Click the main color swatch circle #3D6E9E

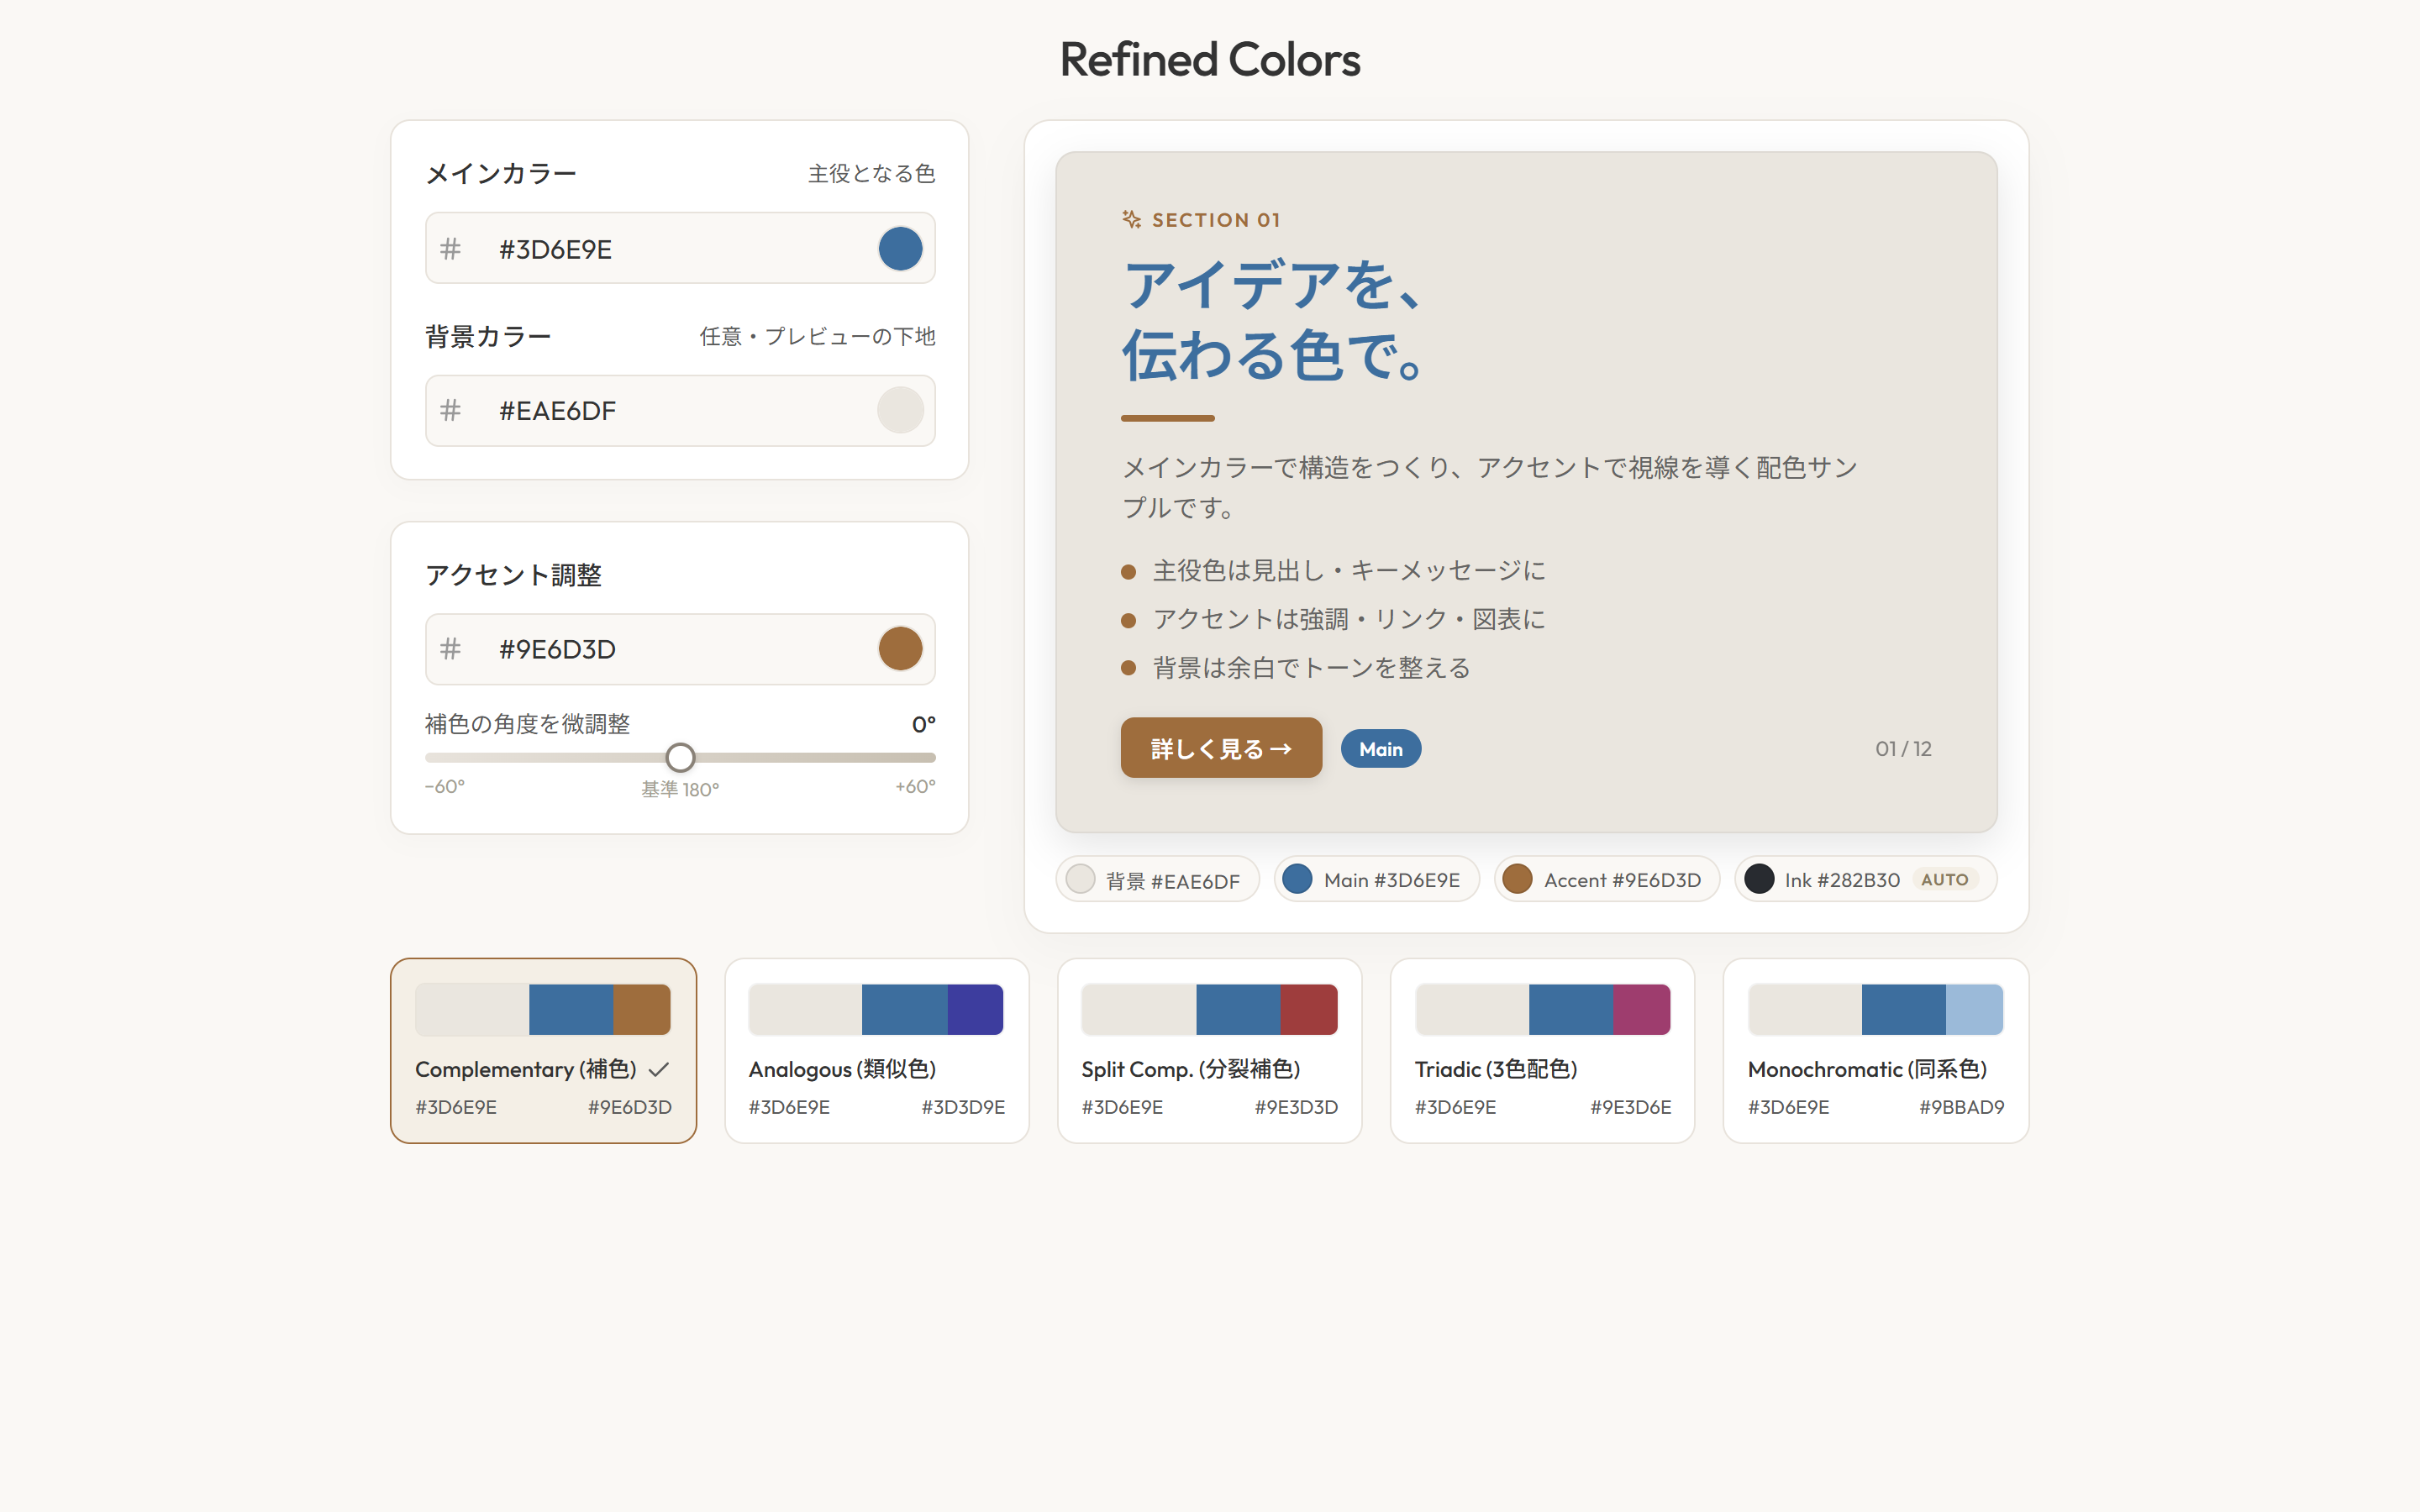tap(900, 248)
